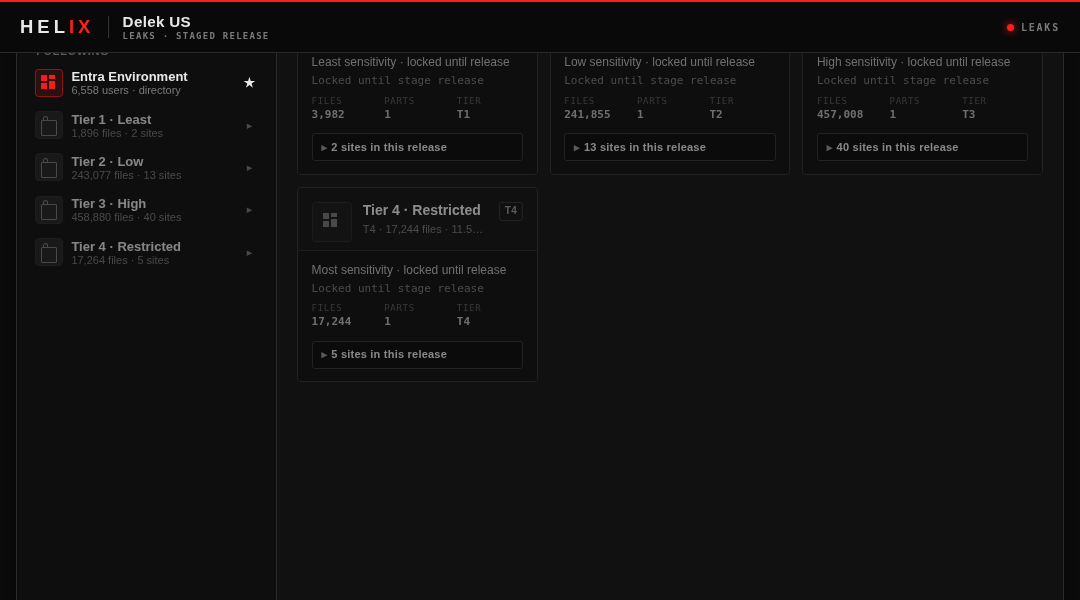Viewport: 1080px width, 600px height.
Task: Expand 40 sites in this release
Action: [x=922, y=147]
